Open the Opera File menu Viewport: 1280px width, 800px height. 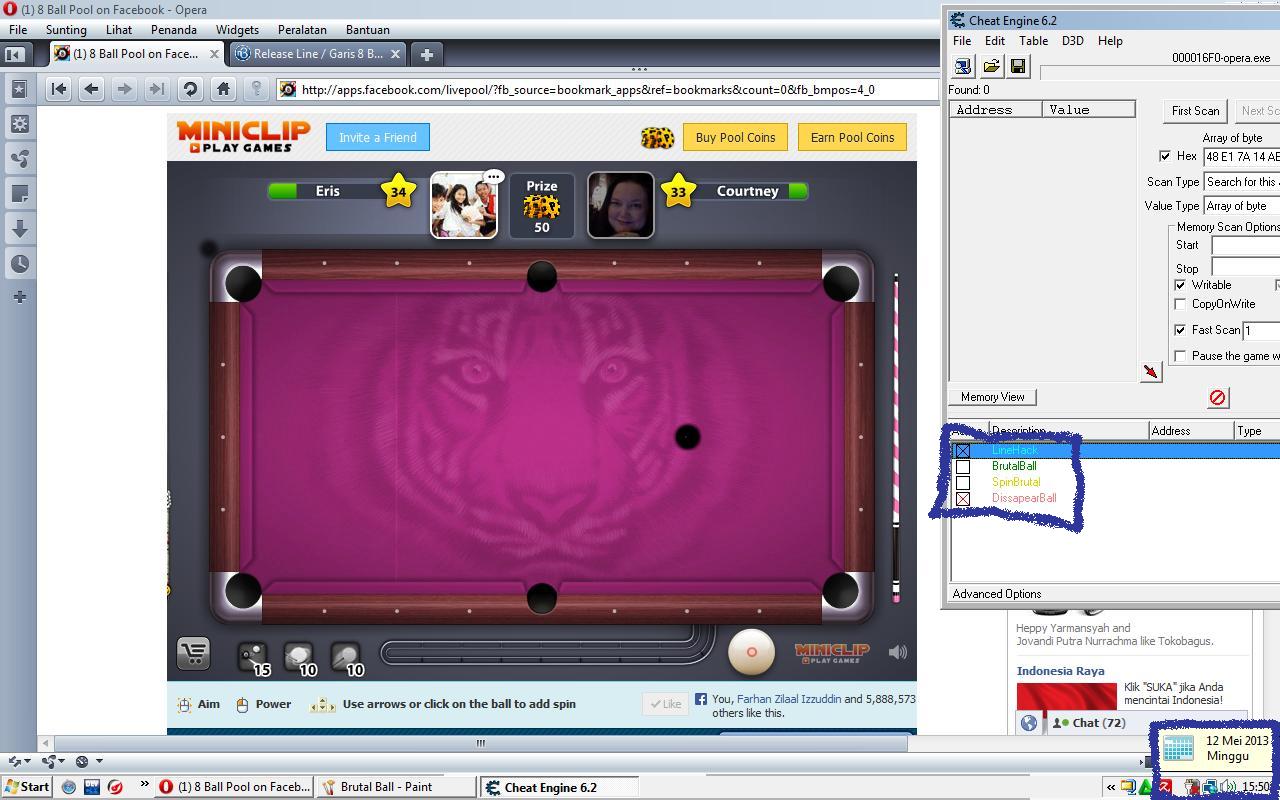click(x=18, y=30)
